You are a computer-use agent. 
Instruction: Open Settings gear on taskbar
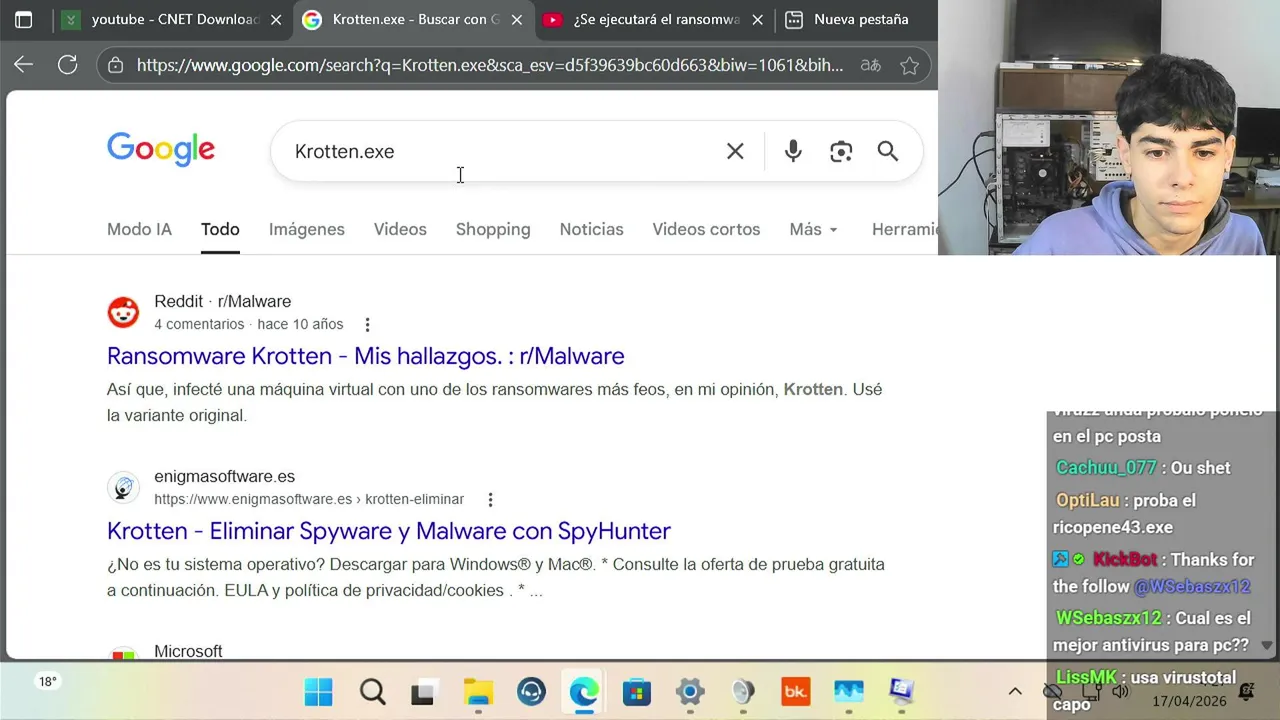coord(690,691)
